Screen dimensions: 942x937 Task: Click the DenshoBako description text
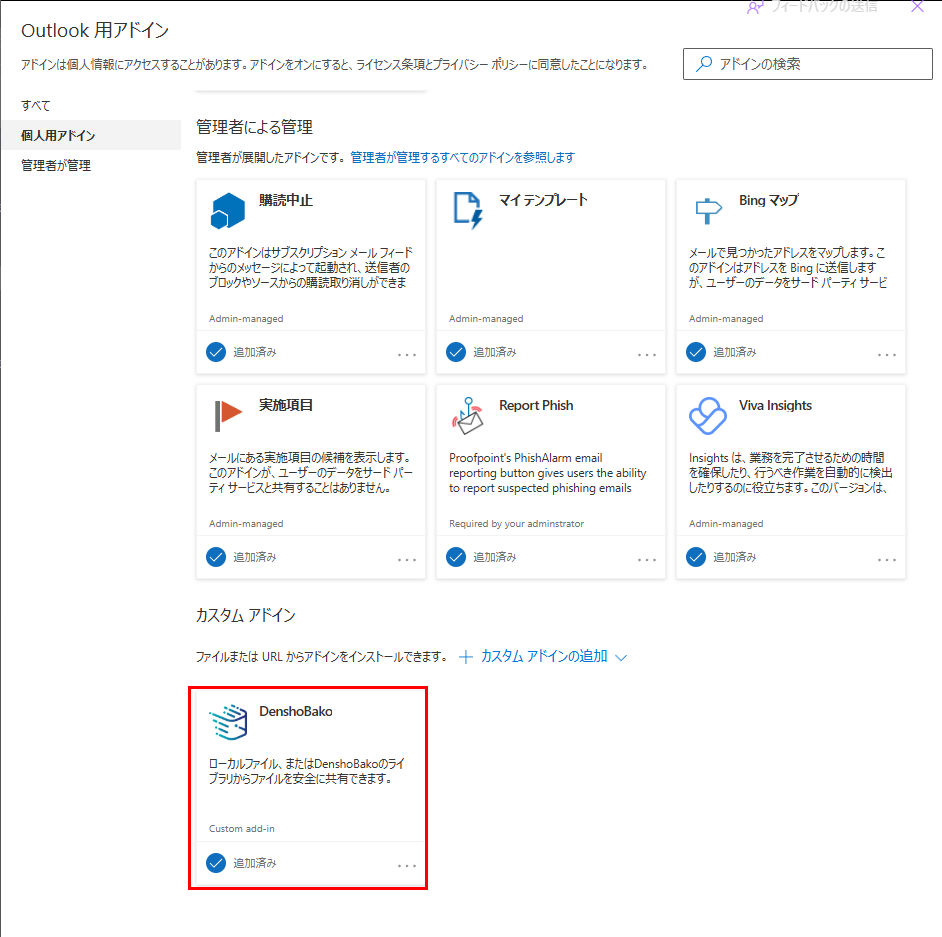[306, 771]
